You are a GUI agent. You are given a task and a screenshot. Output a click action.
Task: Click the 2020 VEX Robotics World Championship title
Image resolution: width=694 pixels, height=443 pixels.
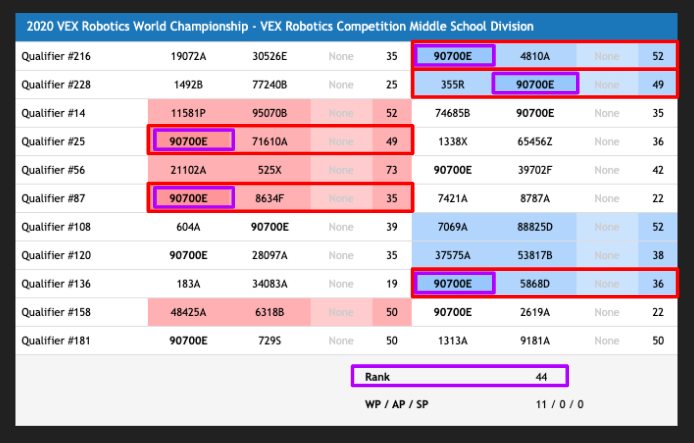280,27
